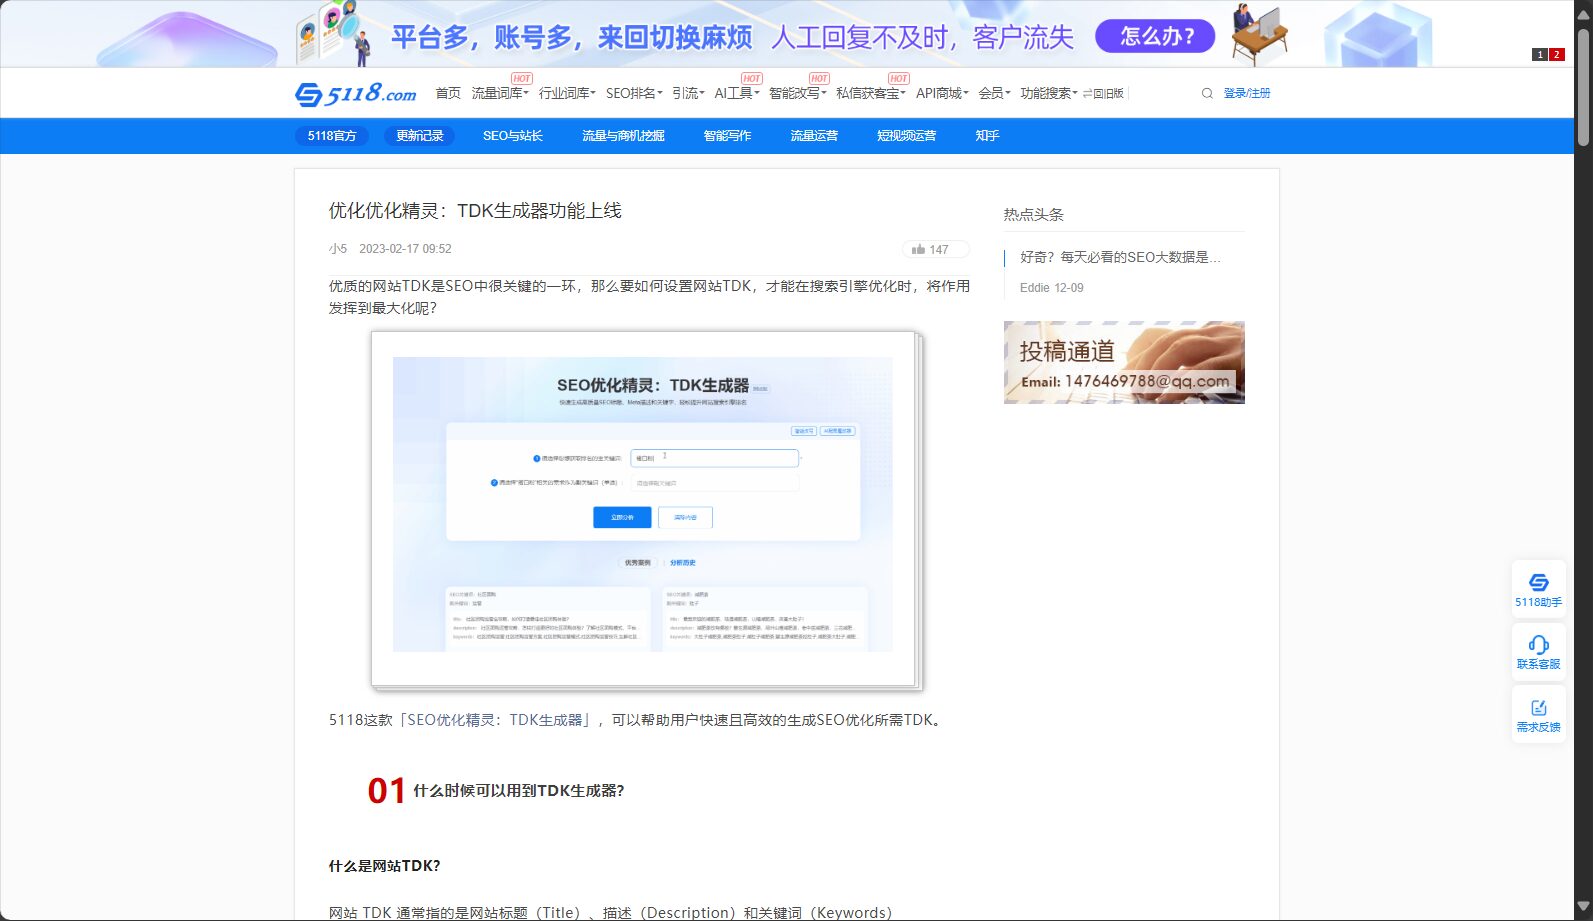The image size is (1593, 921).
Task: Click the 5118.com logo
Action: 355,94
